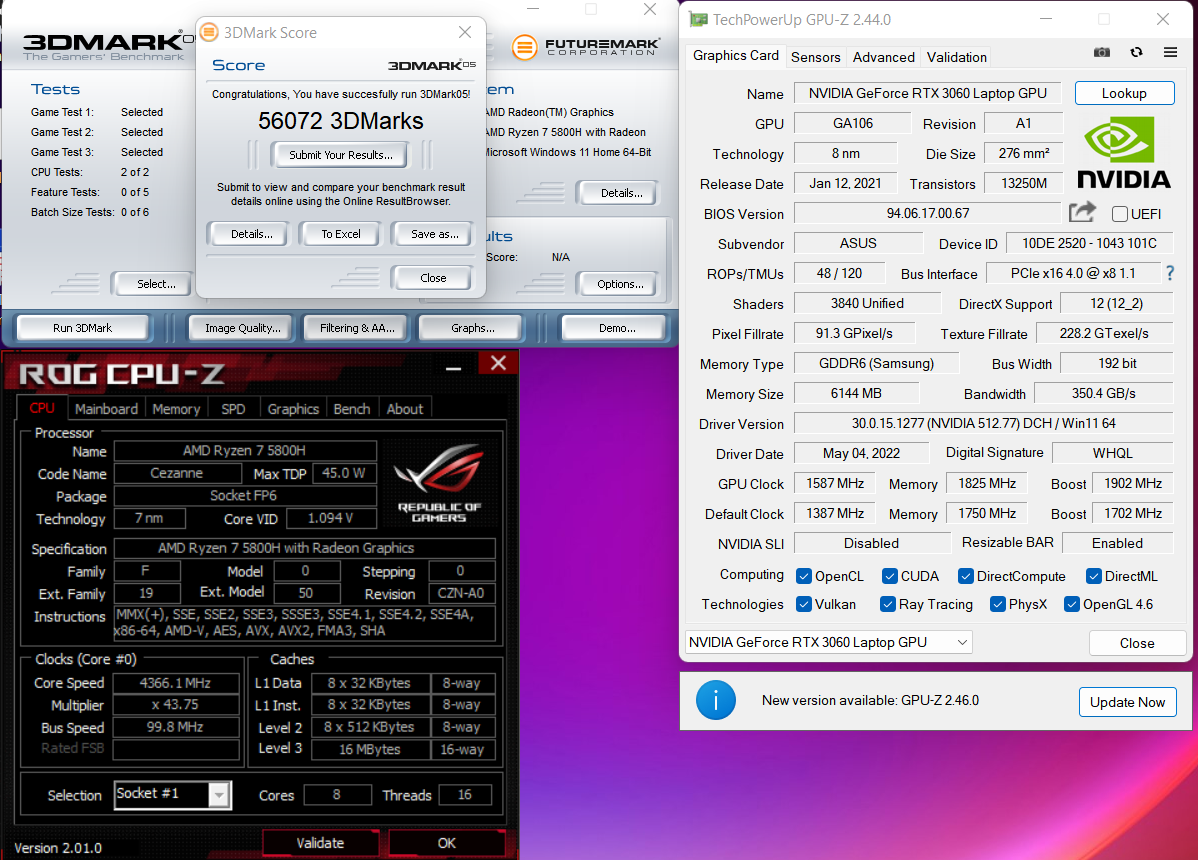
Task: Click the BIOS Version value 94.06.17.00.67
Action: point(928,213)
